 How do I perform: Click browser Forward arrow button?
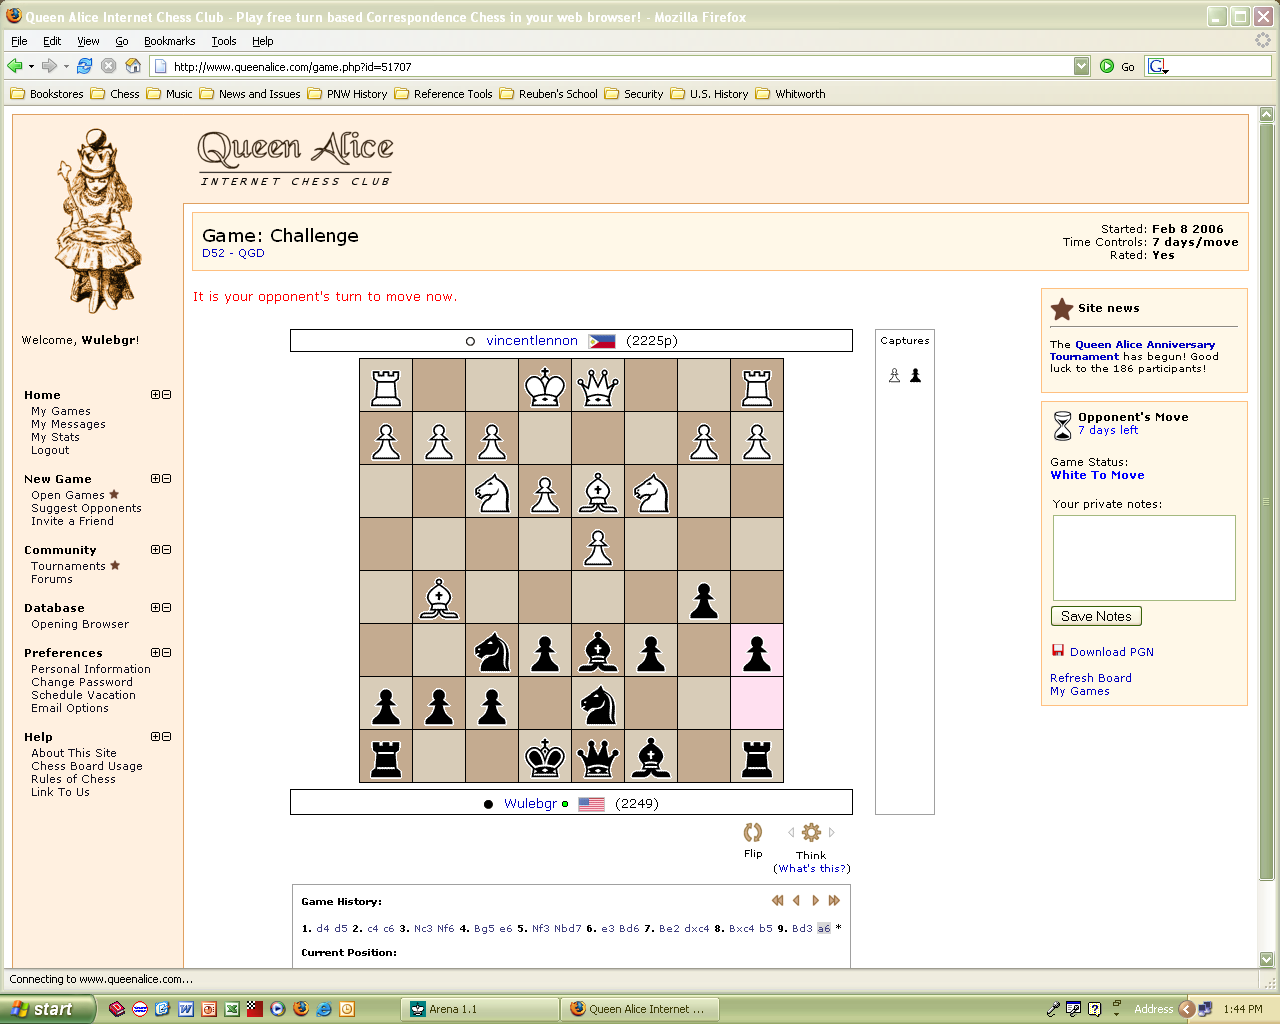[x=48, y=66]
